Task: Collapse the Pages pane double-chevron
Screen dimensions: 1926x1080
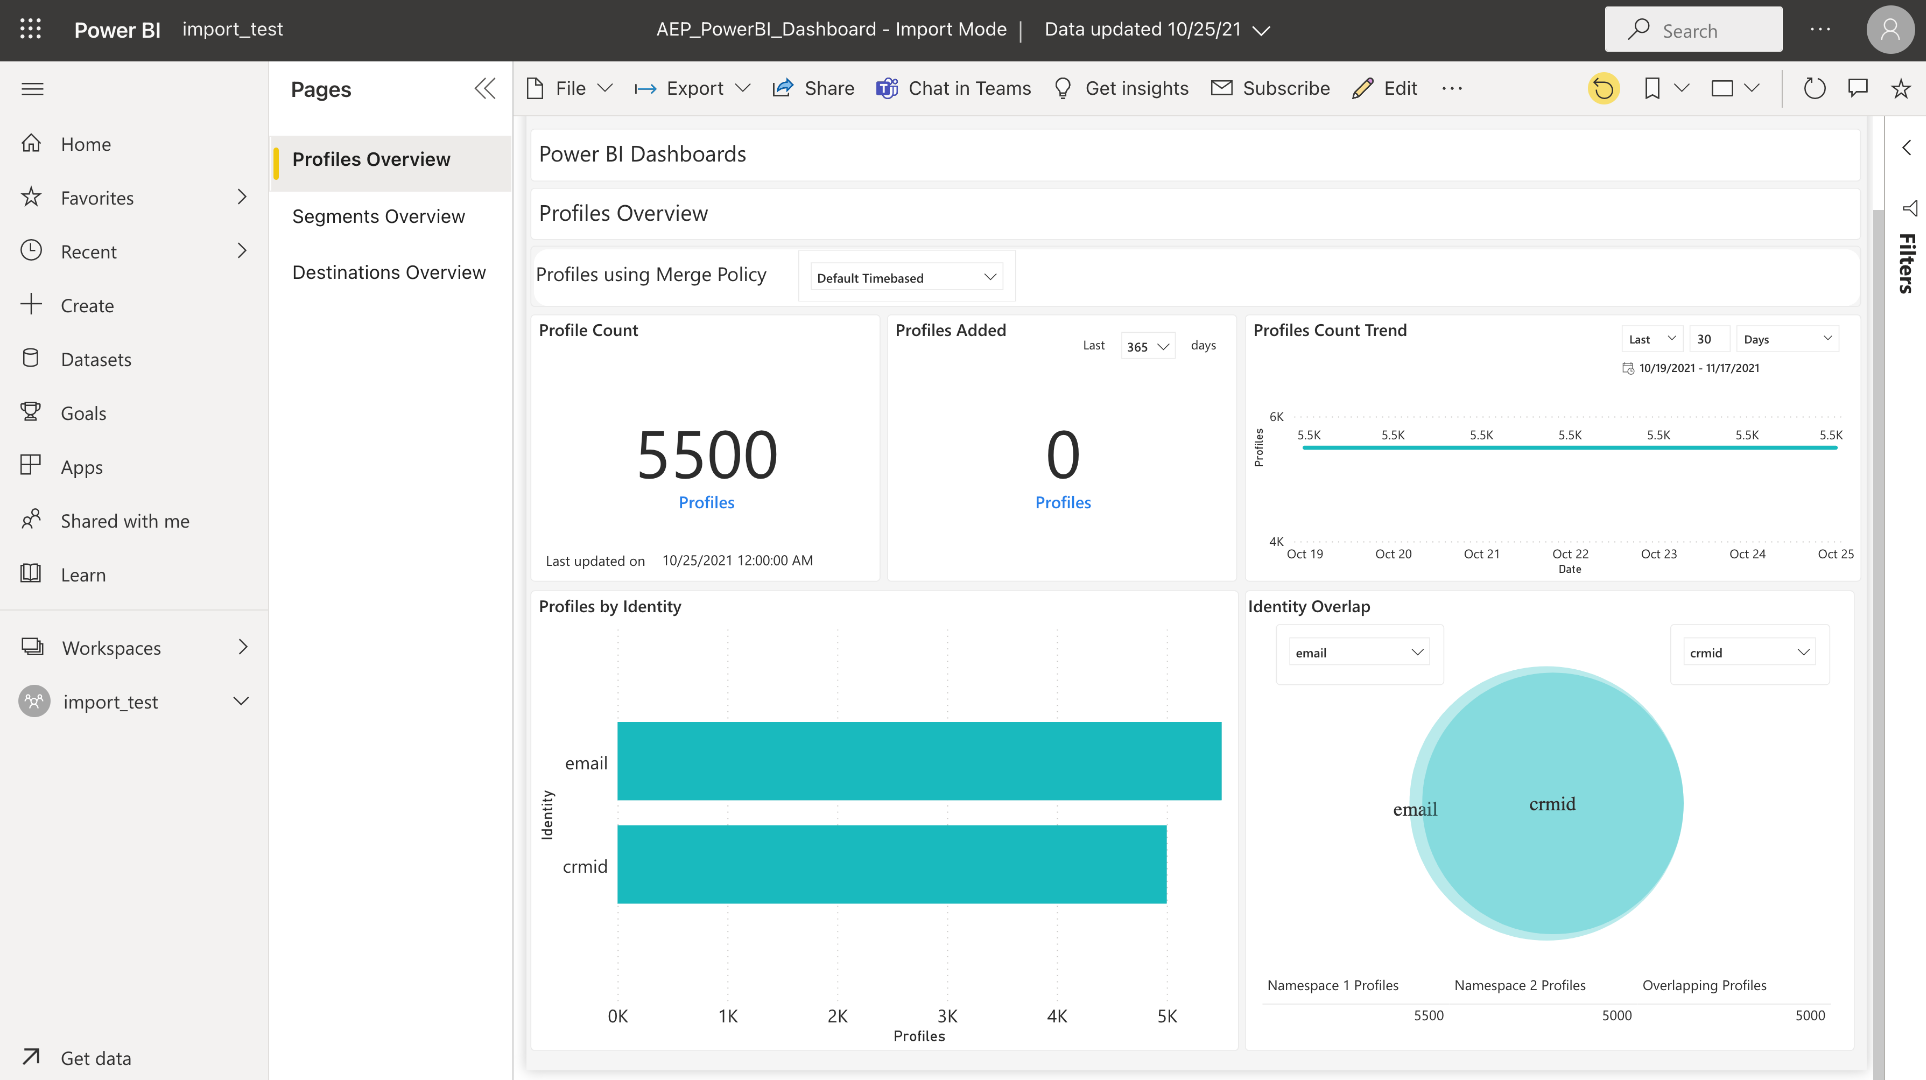Action: (x=485, y=89)
